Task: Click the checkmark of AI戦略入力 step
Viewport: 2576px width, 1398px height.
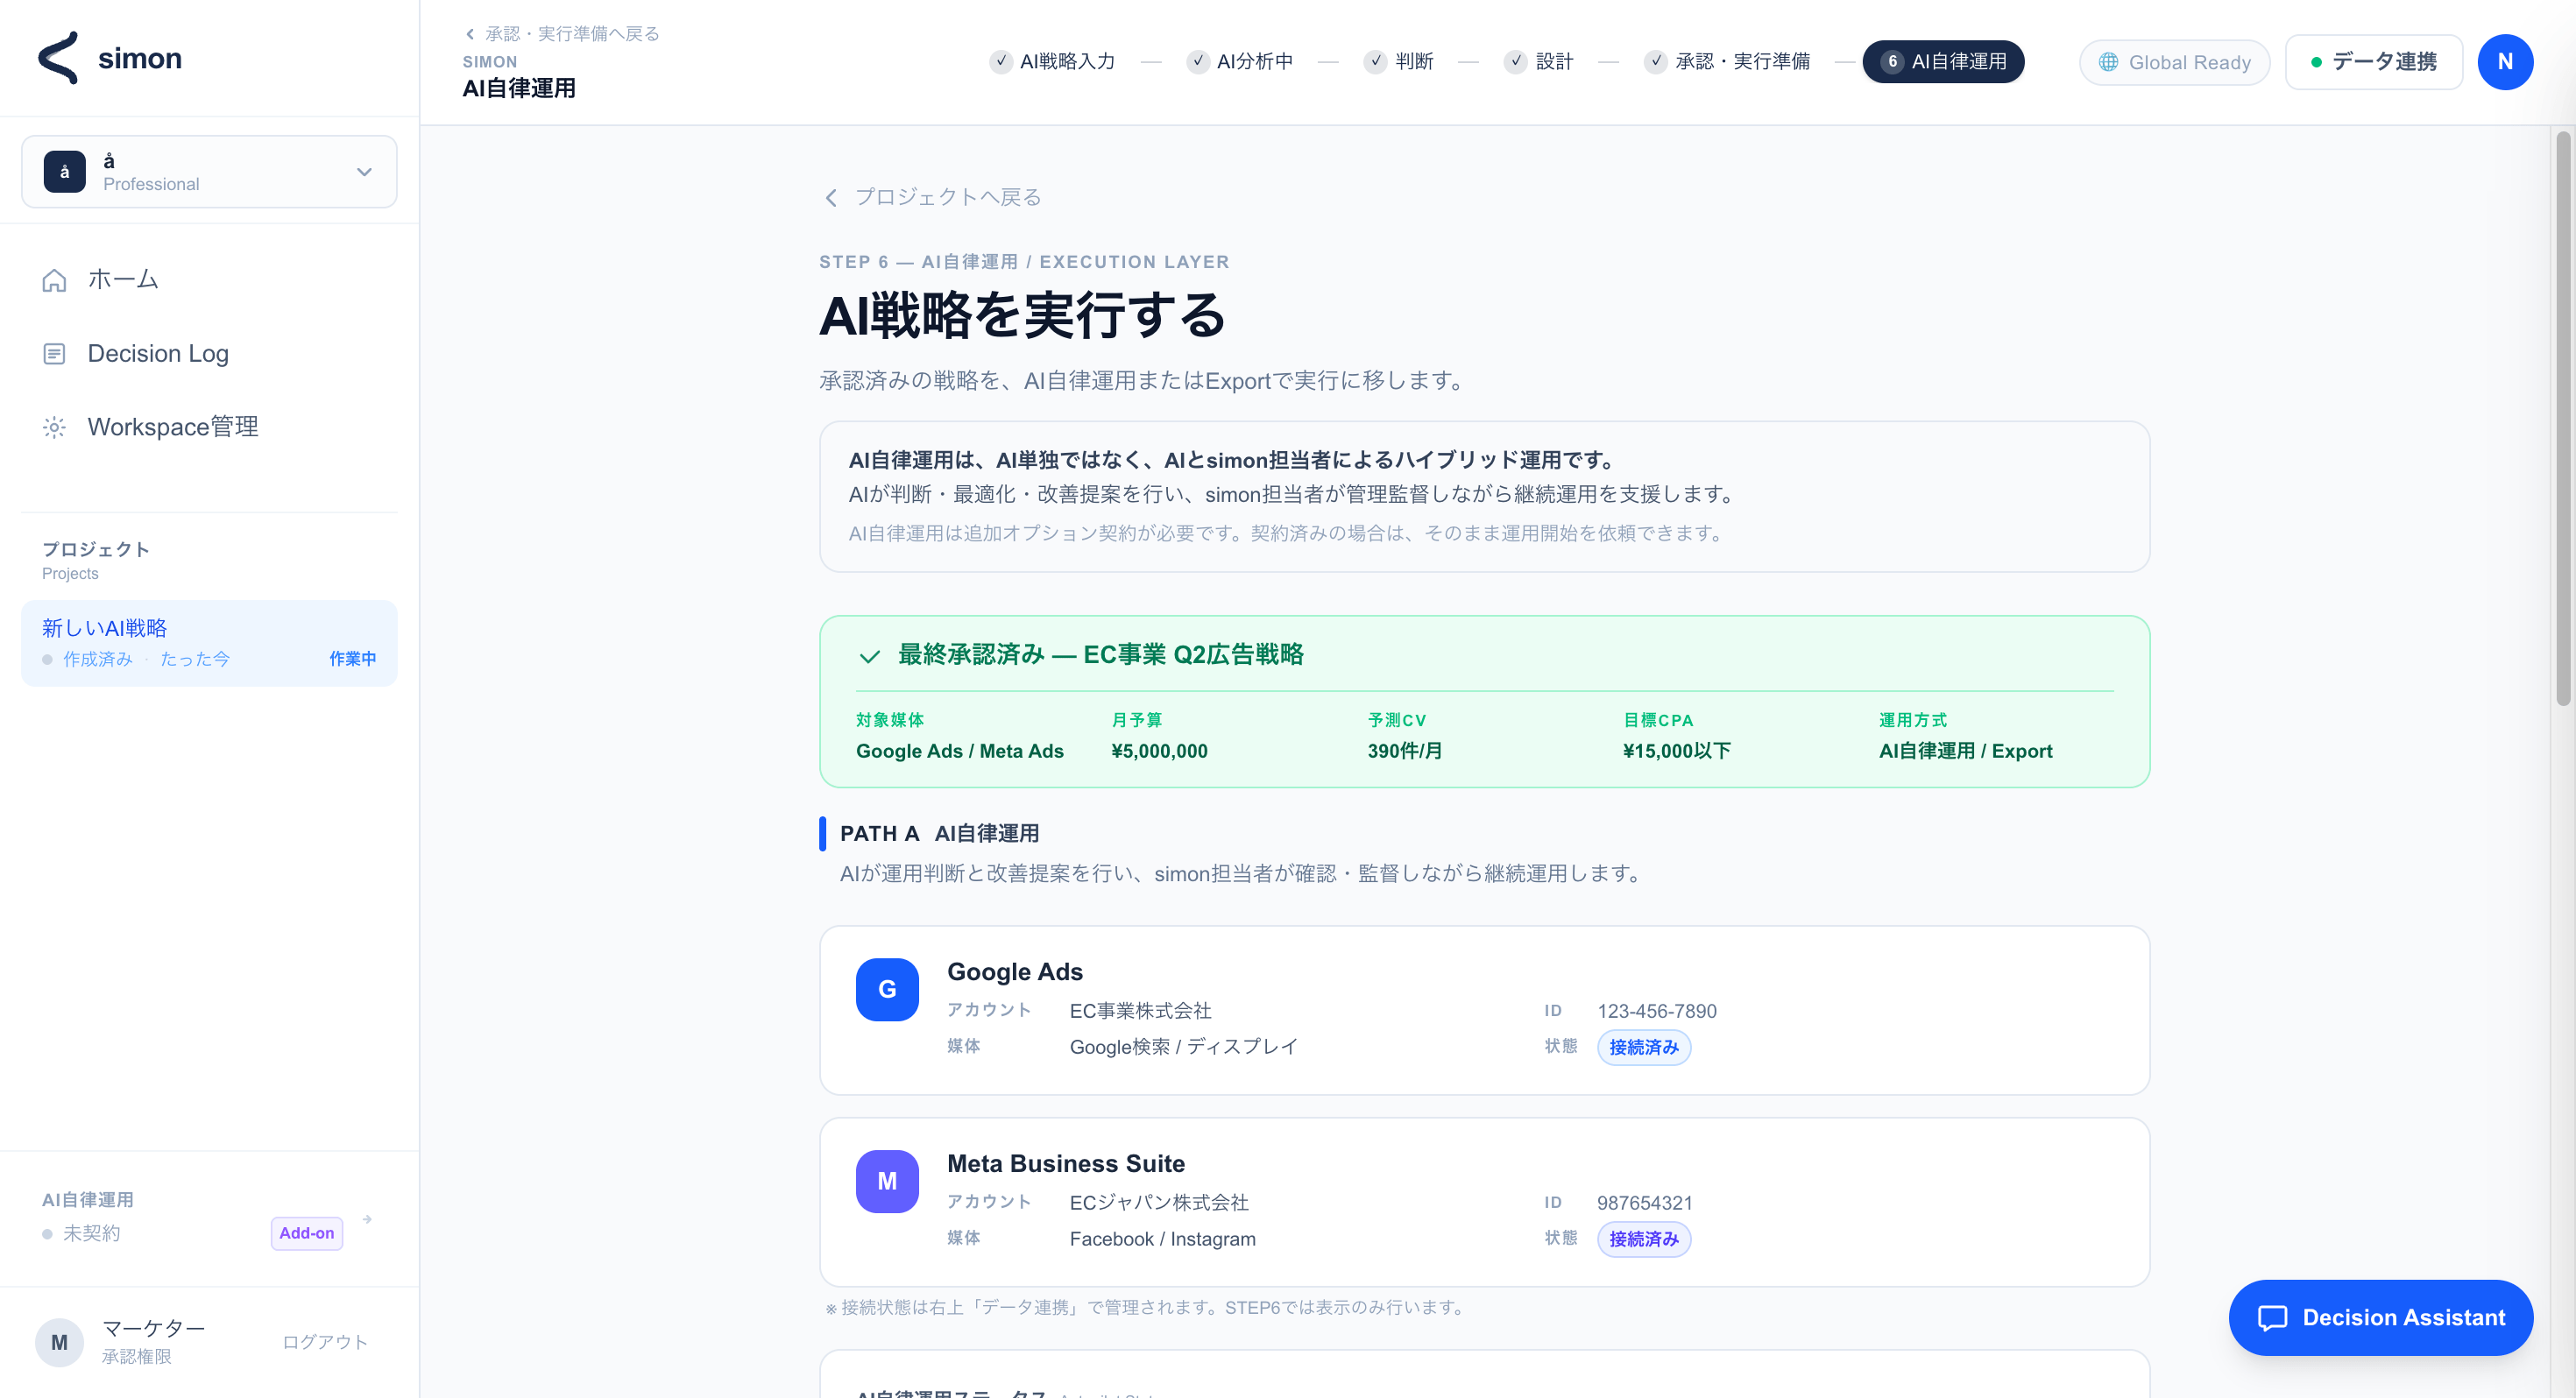Action: tap(1001, 62)
